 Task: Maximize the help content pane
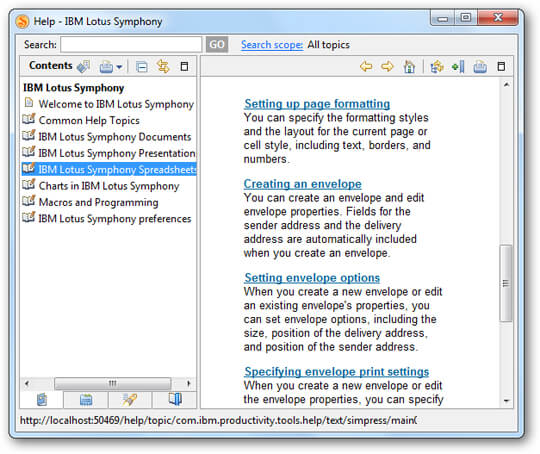(501, 66)
